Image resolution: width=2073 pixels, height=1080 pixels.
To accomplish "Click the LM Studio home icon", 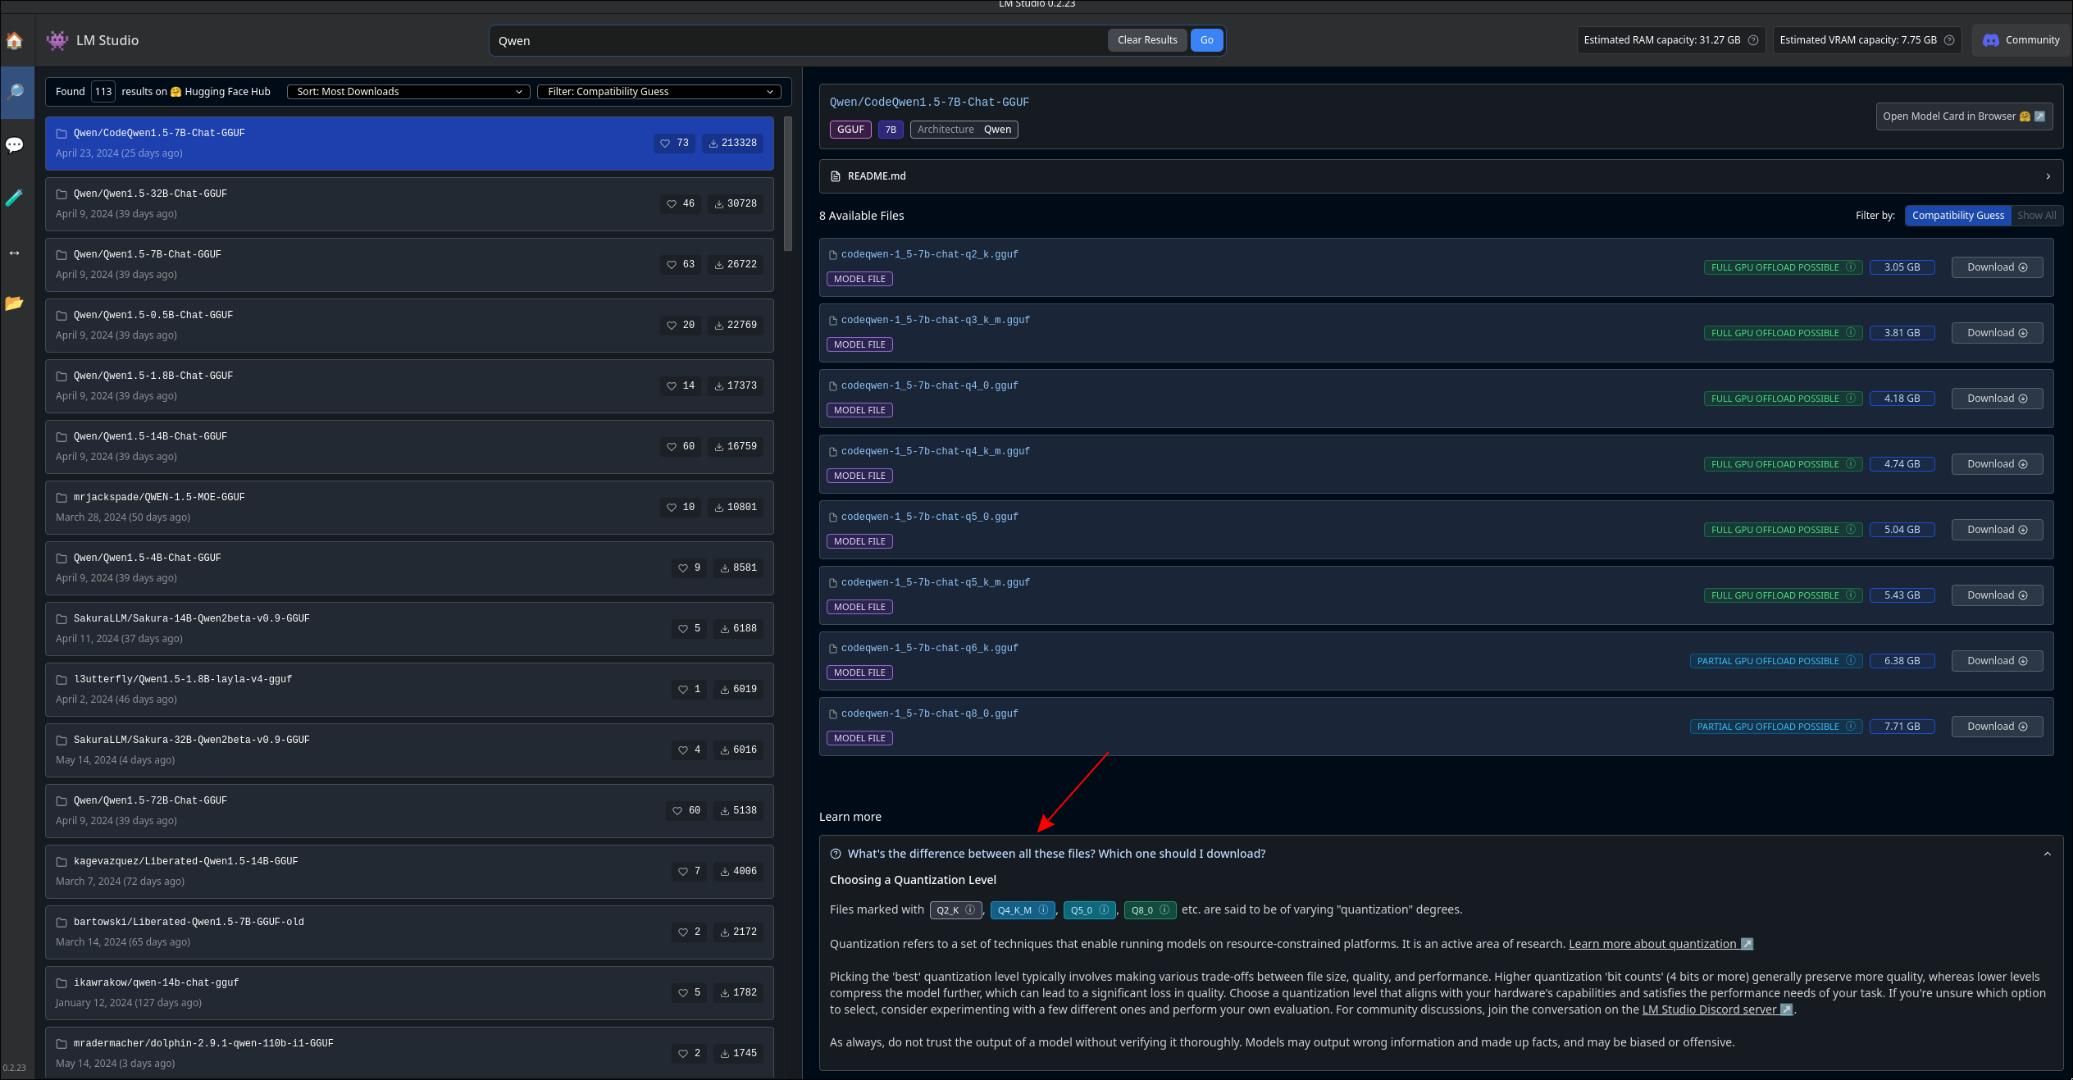I will pos(16,40).
